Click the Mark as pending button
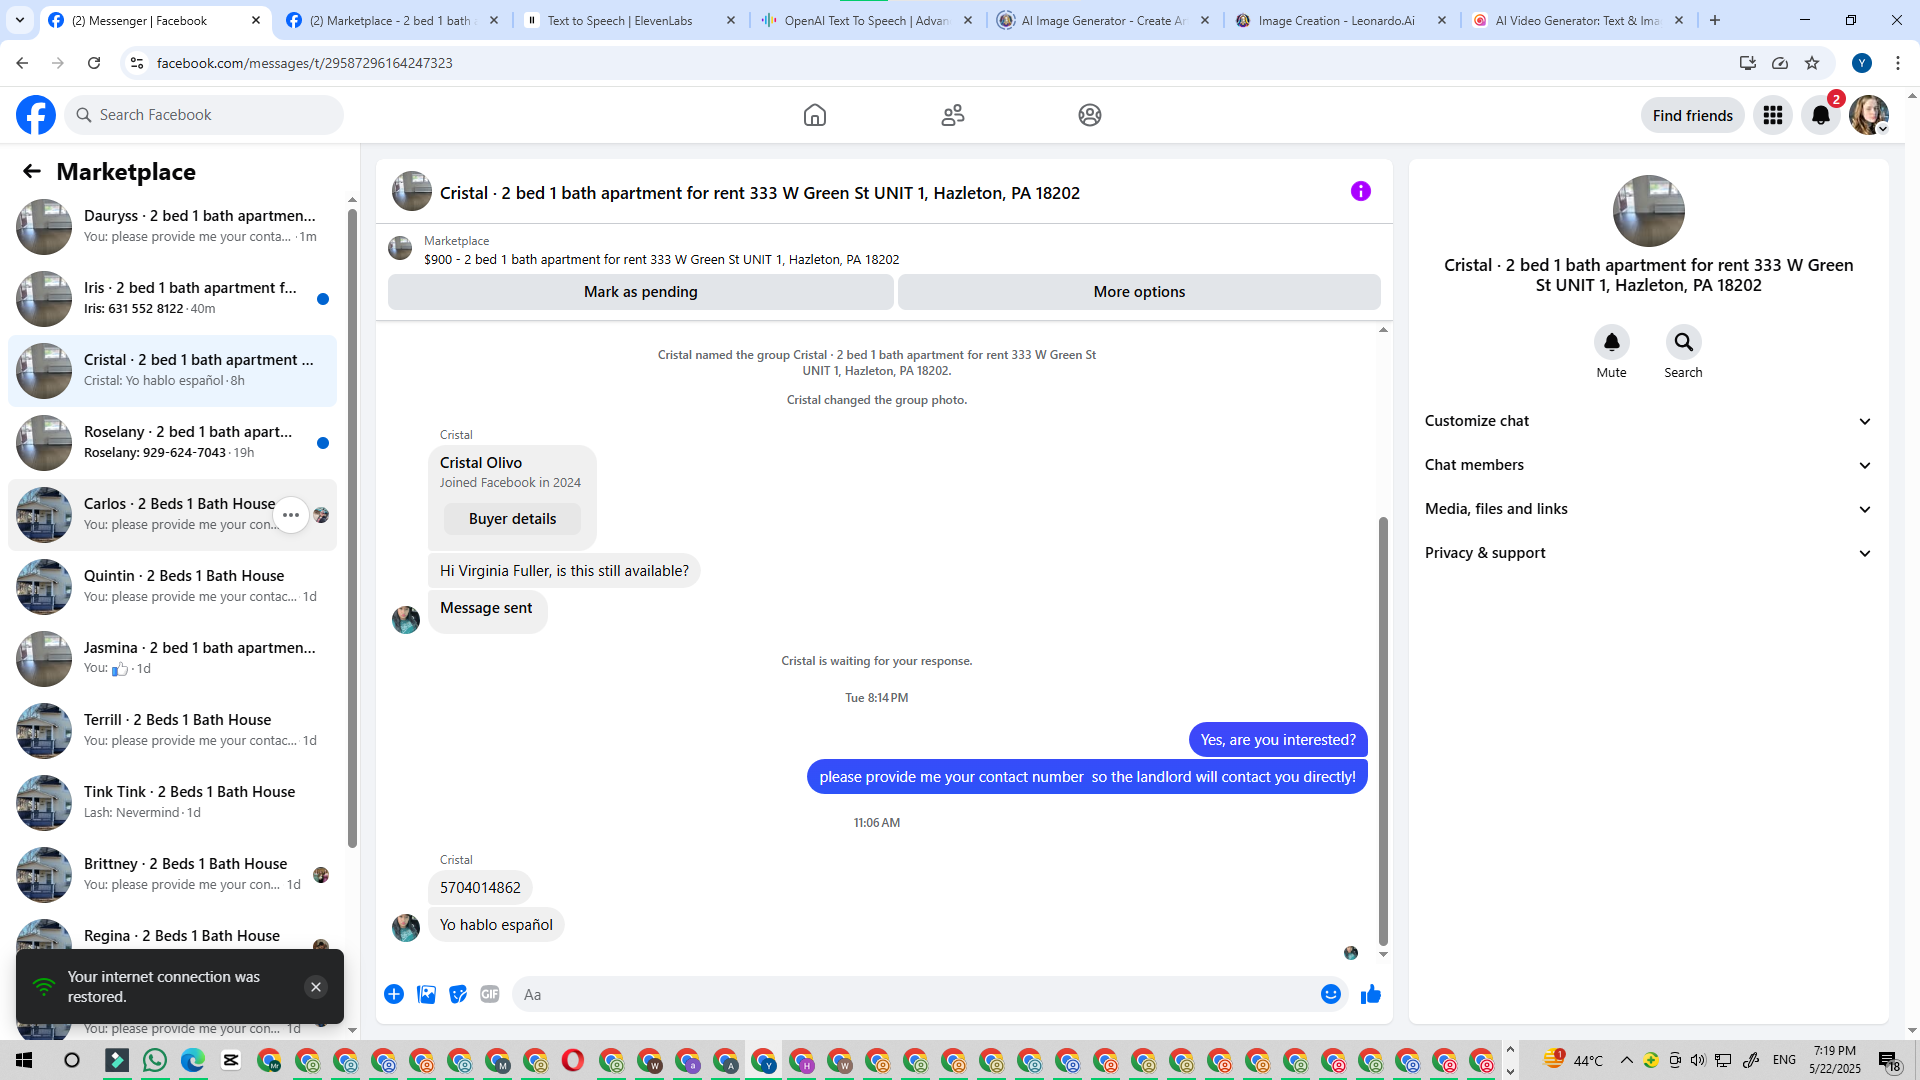 [x=641, y=292]
